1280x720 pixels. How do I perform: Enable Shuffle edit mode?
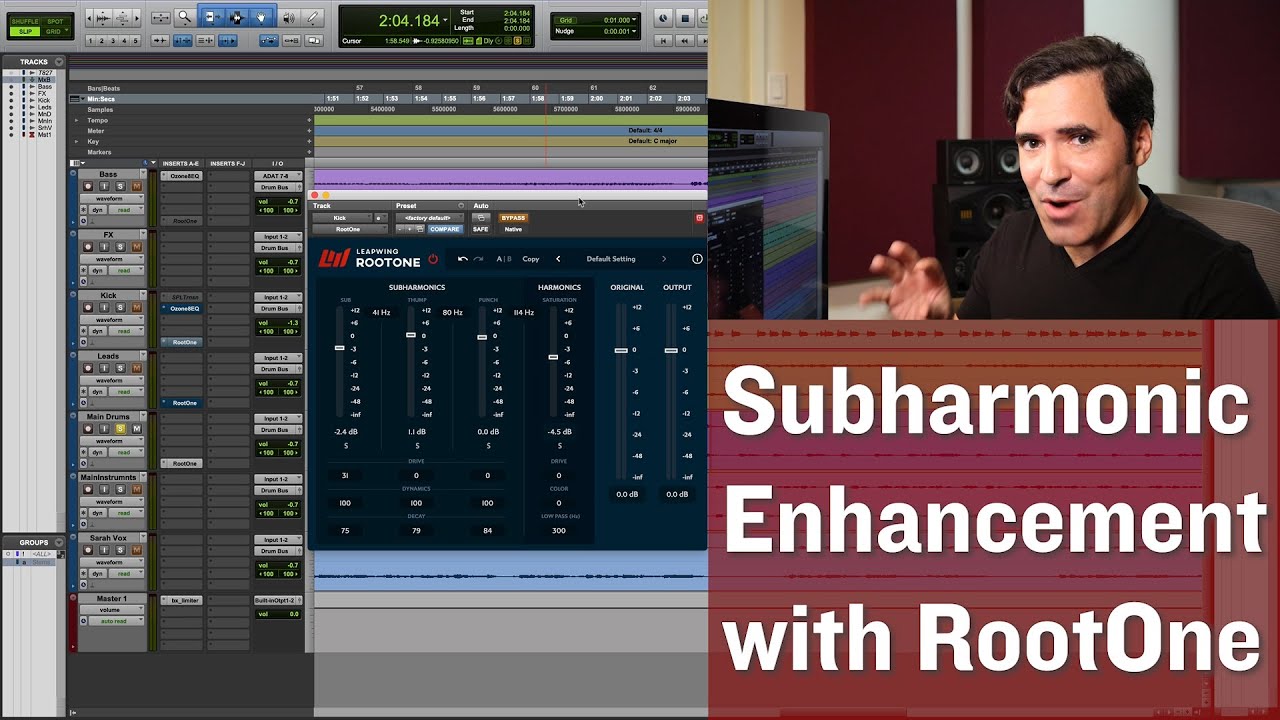25,21
